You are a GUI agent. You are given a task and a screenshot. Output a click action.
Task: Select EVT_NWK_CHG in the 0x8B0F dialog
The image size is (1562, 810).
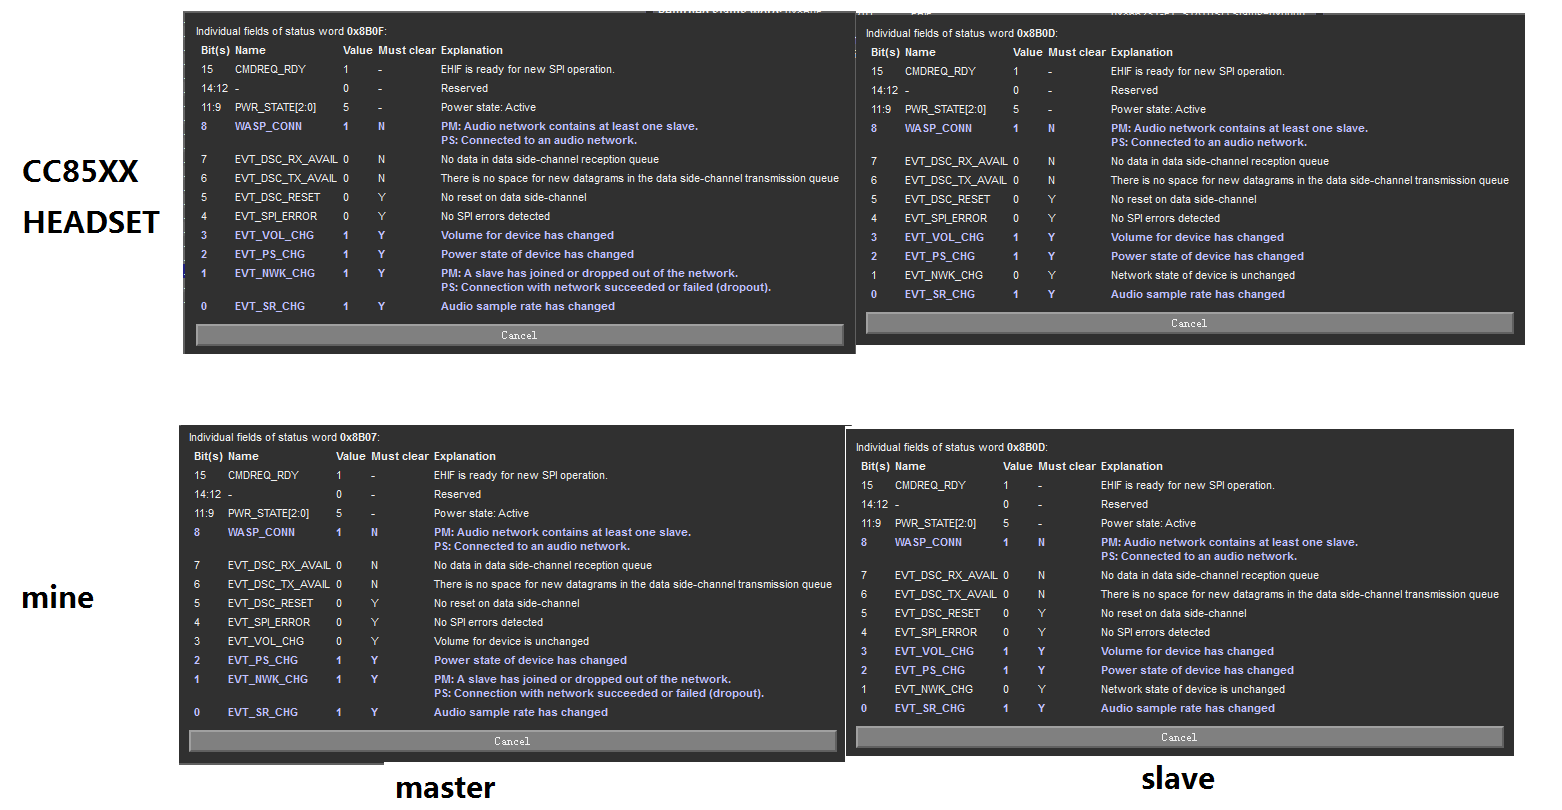pyautogui.click(x=275, y=274)
